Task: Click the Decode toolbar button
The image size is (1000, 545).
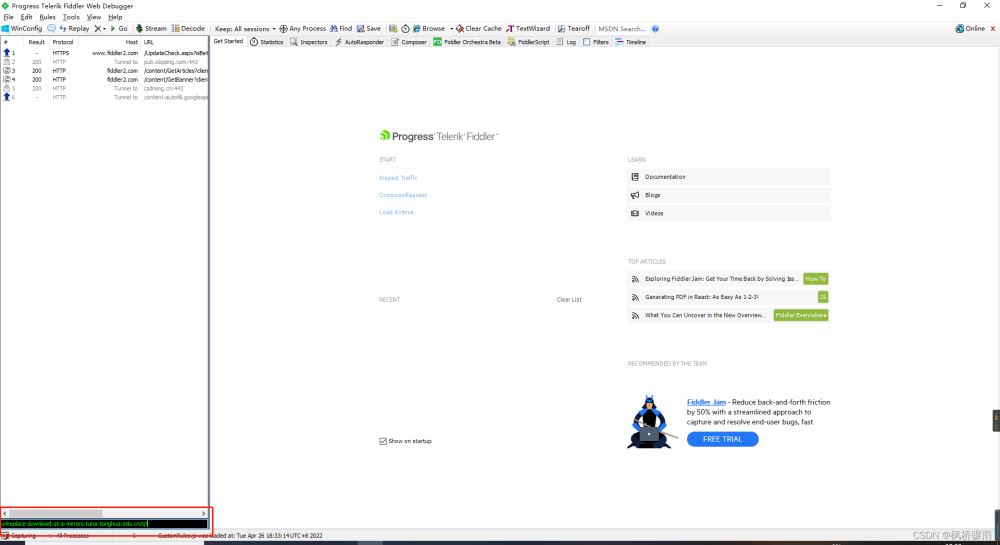Action: tap(188, 29)
